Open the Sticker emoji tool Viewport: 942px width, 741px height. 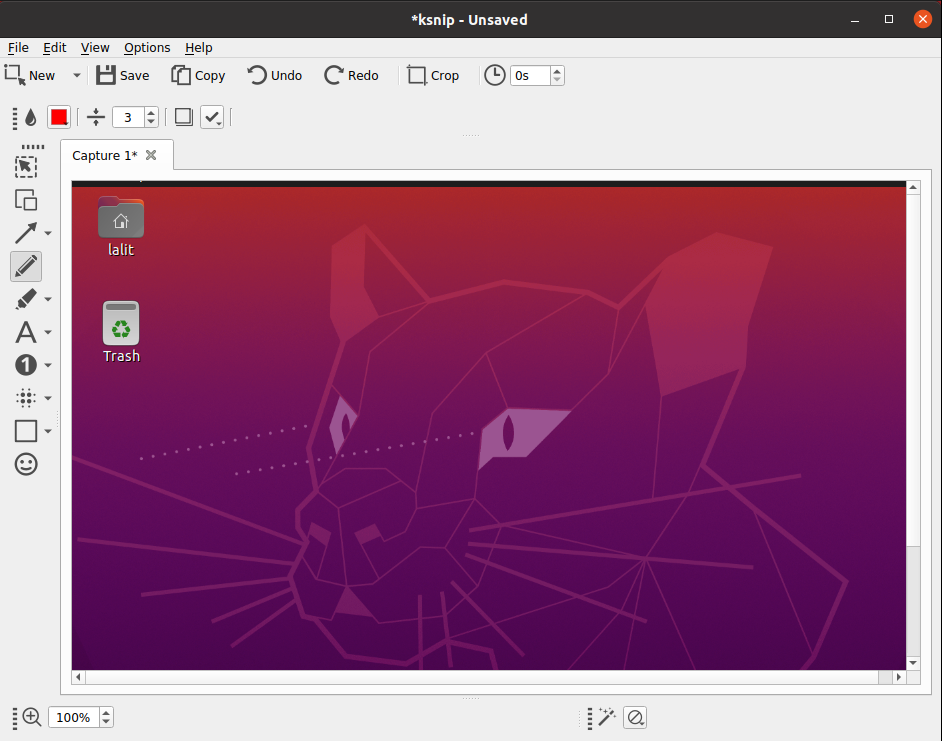(x=25, y=464)
